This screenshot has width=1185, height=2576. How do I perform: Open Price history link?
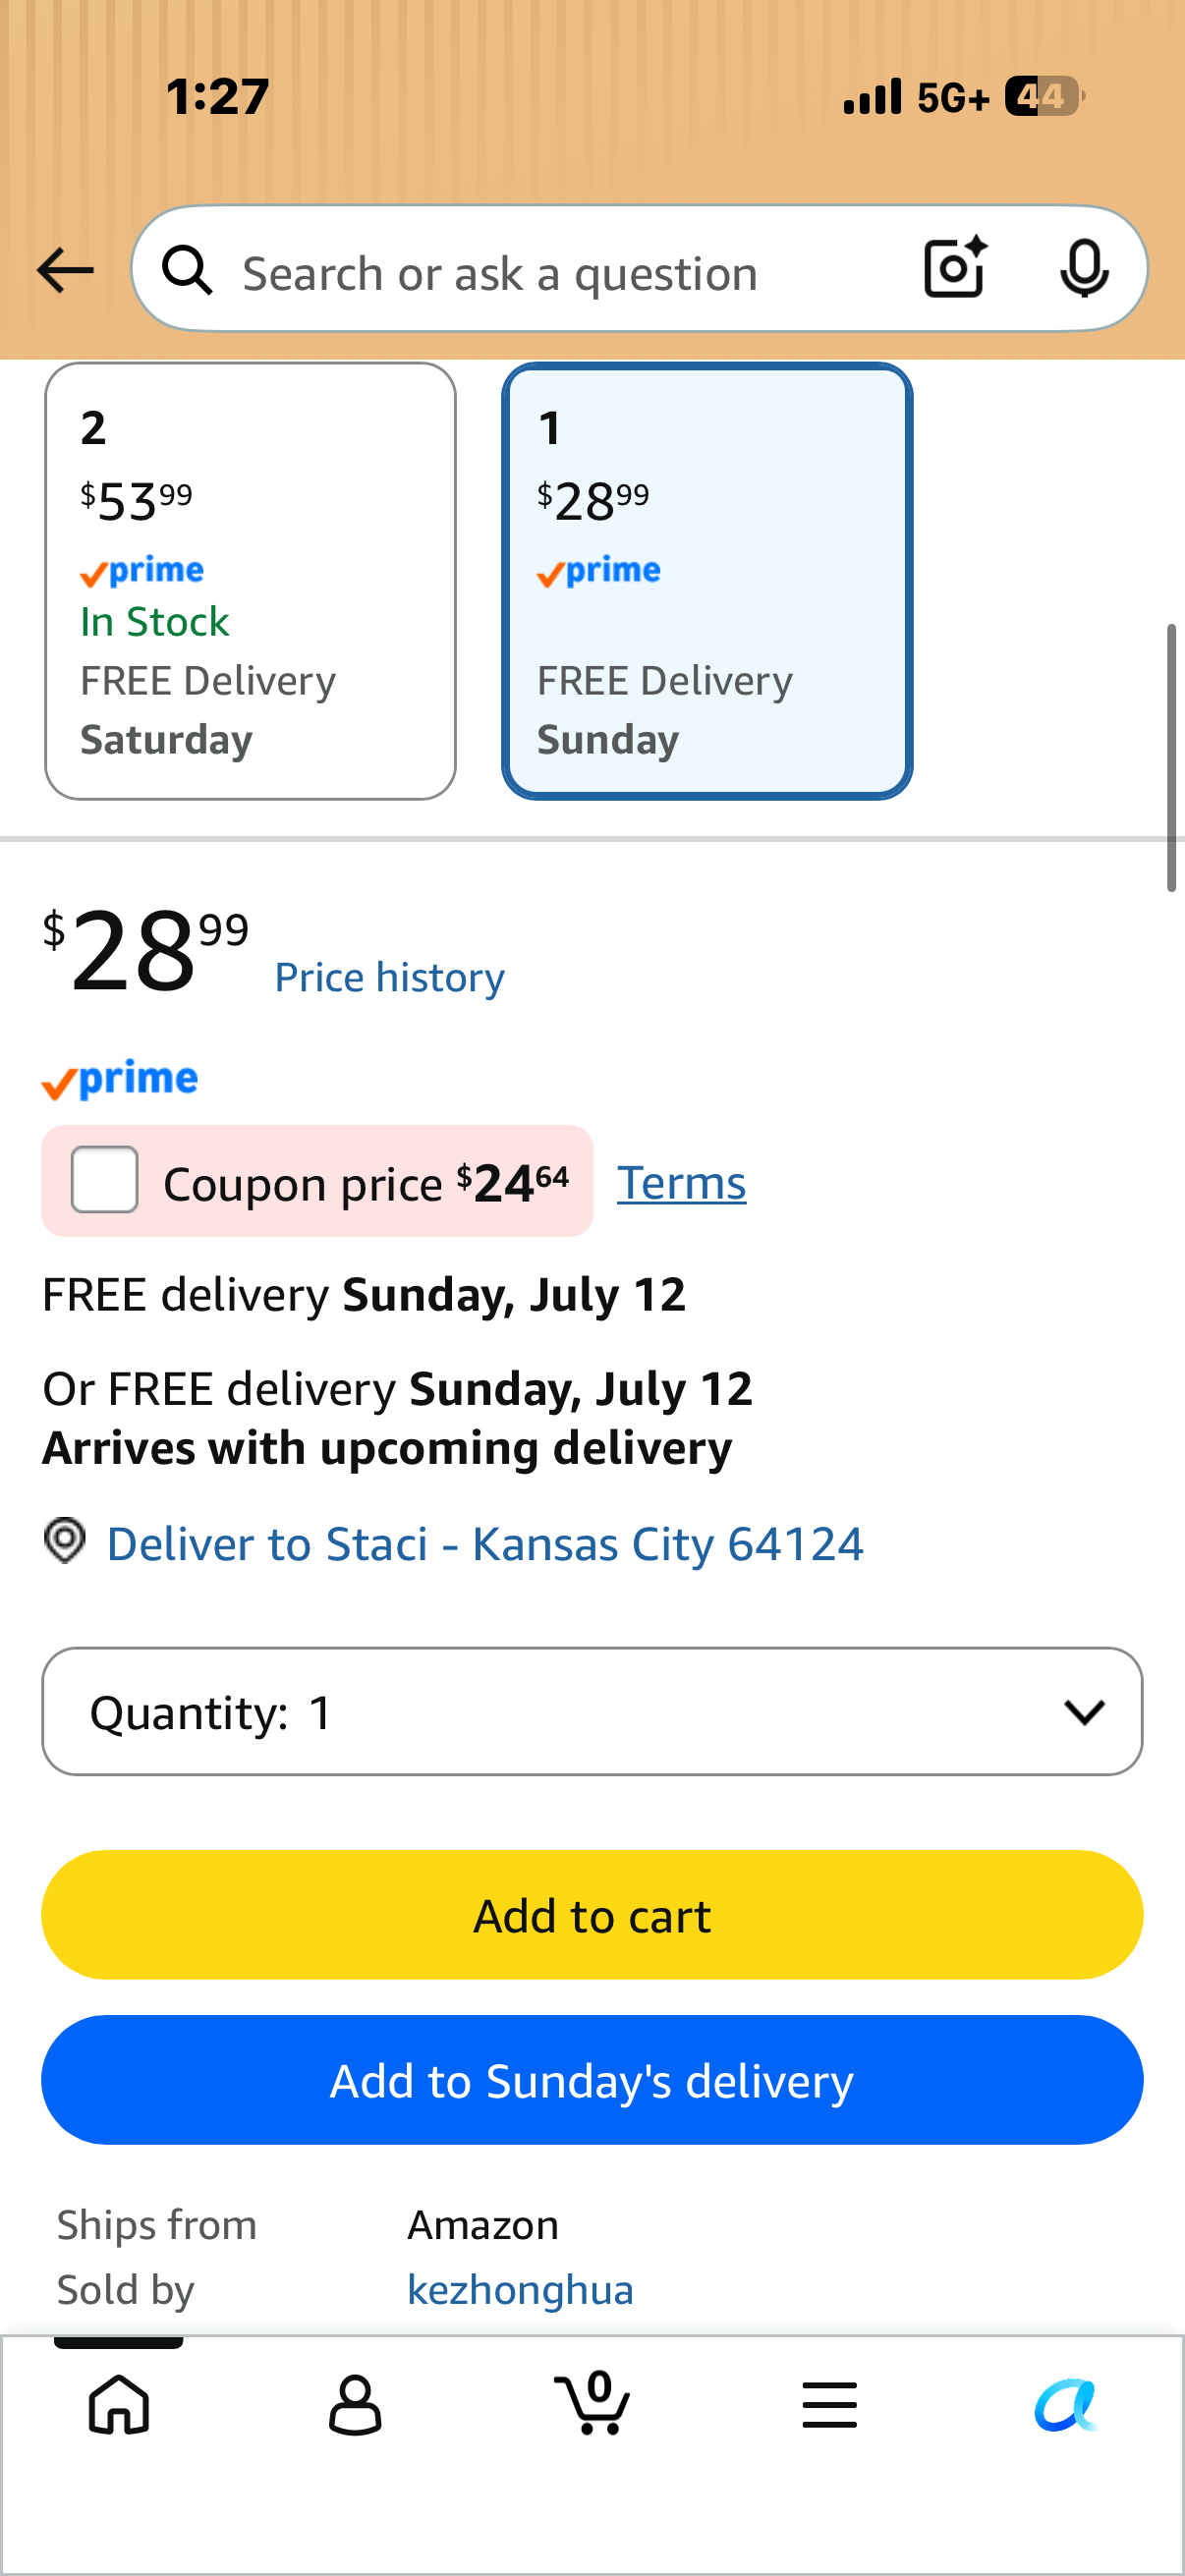(390, 977)
